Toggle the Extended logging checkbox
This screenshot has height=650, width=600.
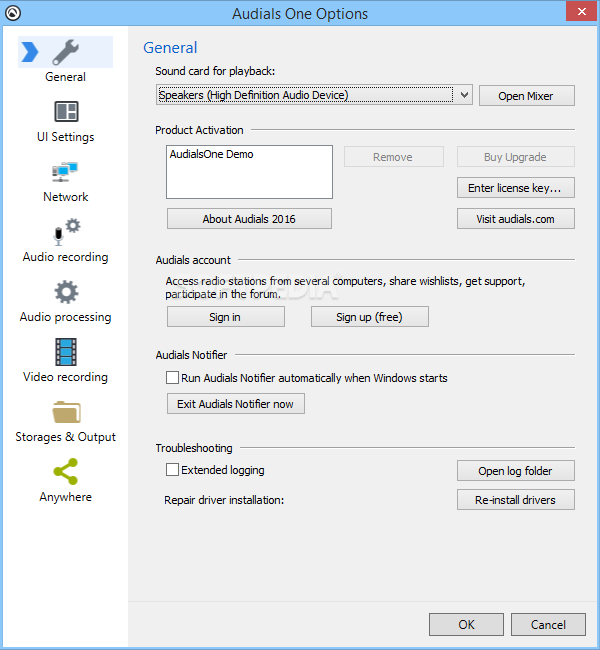(172, 470)
